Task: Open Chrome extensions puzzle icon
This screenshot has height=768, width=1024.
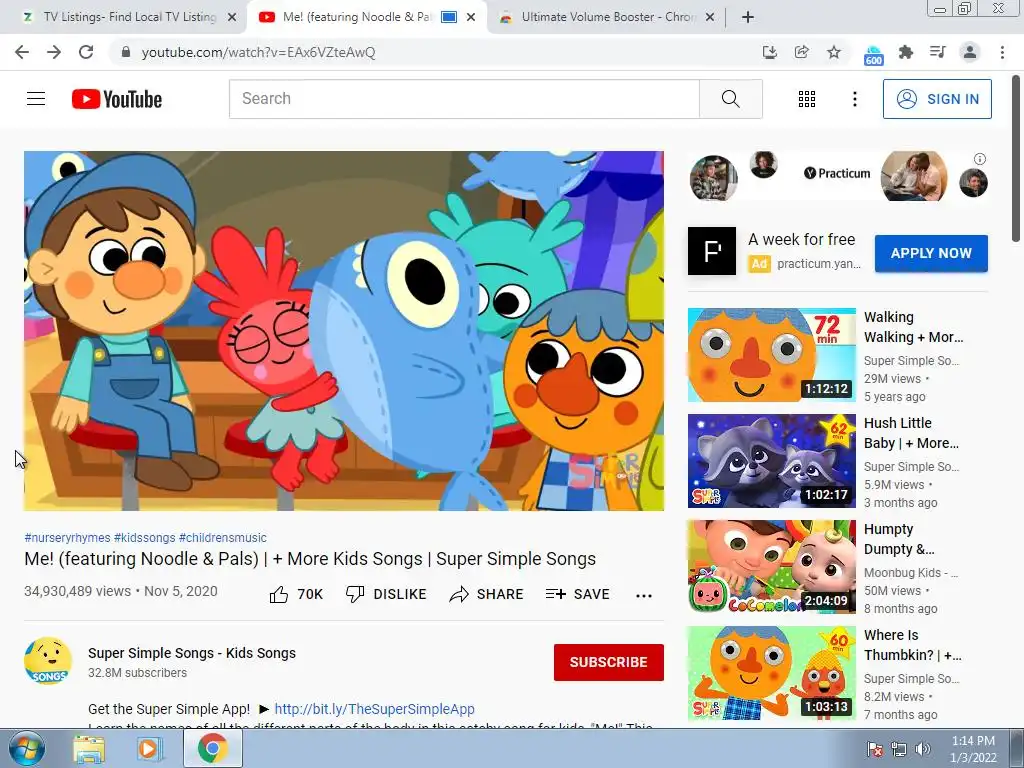Action: click(x=906, y=52)
